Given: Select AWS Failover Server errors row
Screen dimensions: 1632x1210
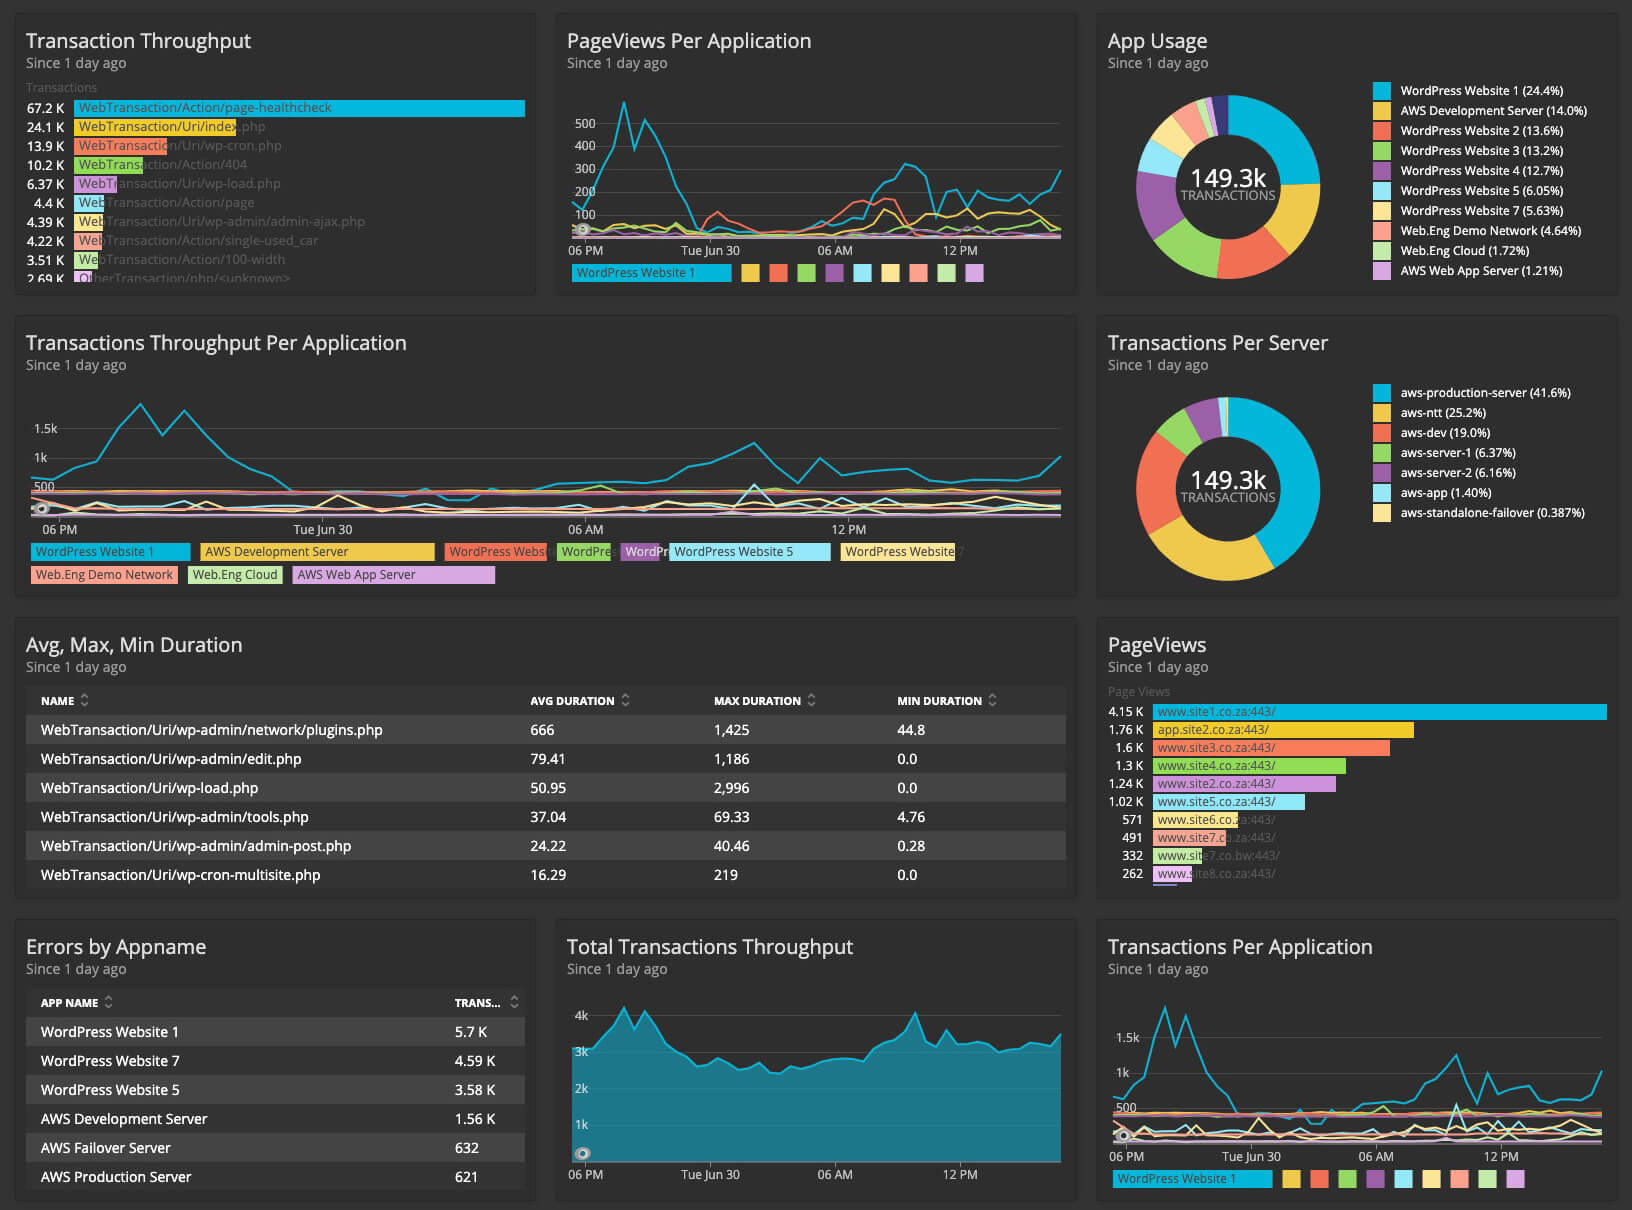Looking at the screenshot, I should click(275, 1148).
